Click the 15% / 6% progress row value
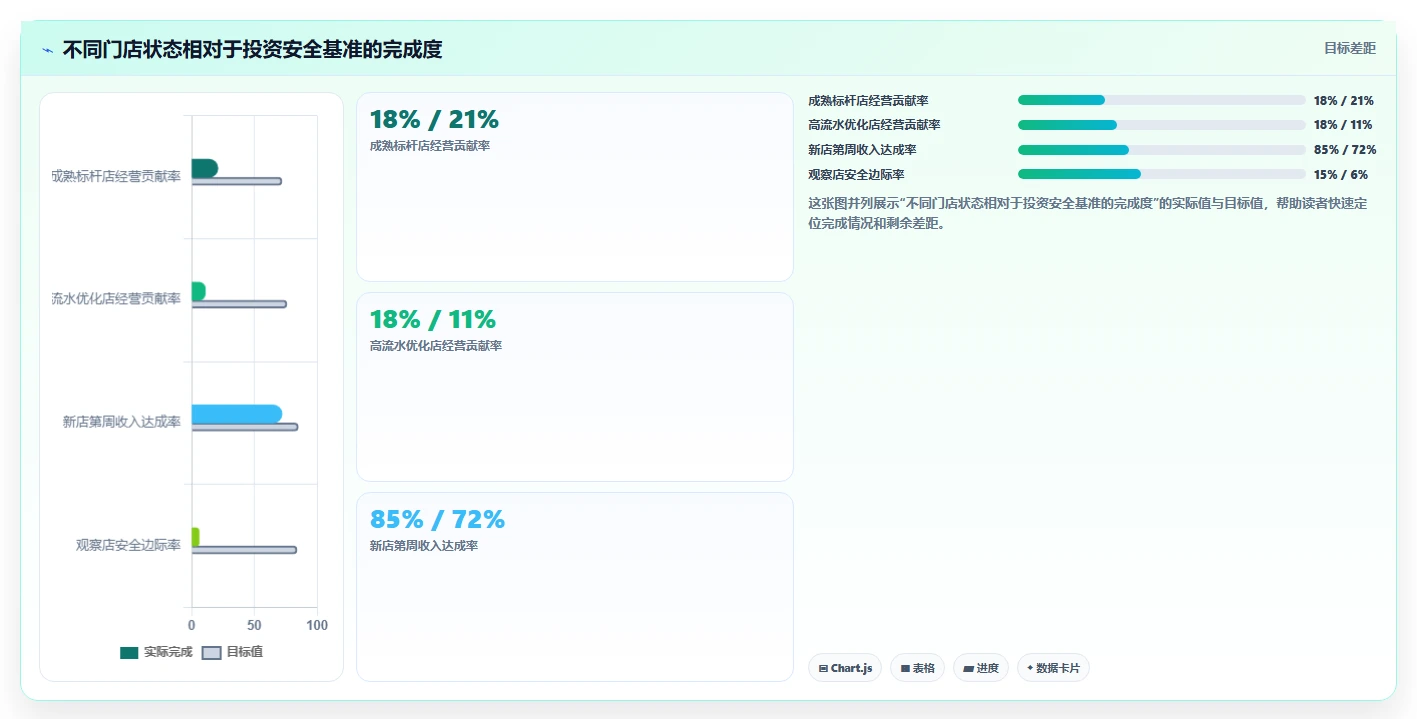The height and width of the screenshot is (719, 1417). tap(1341, 174)
